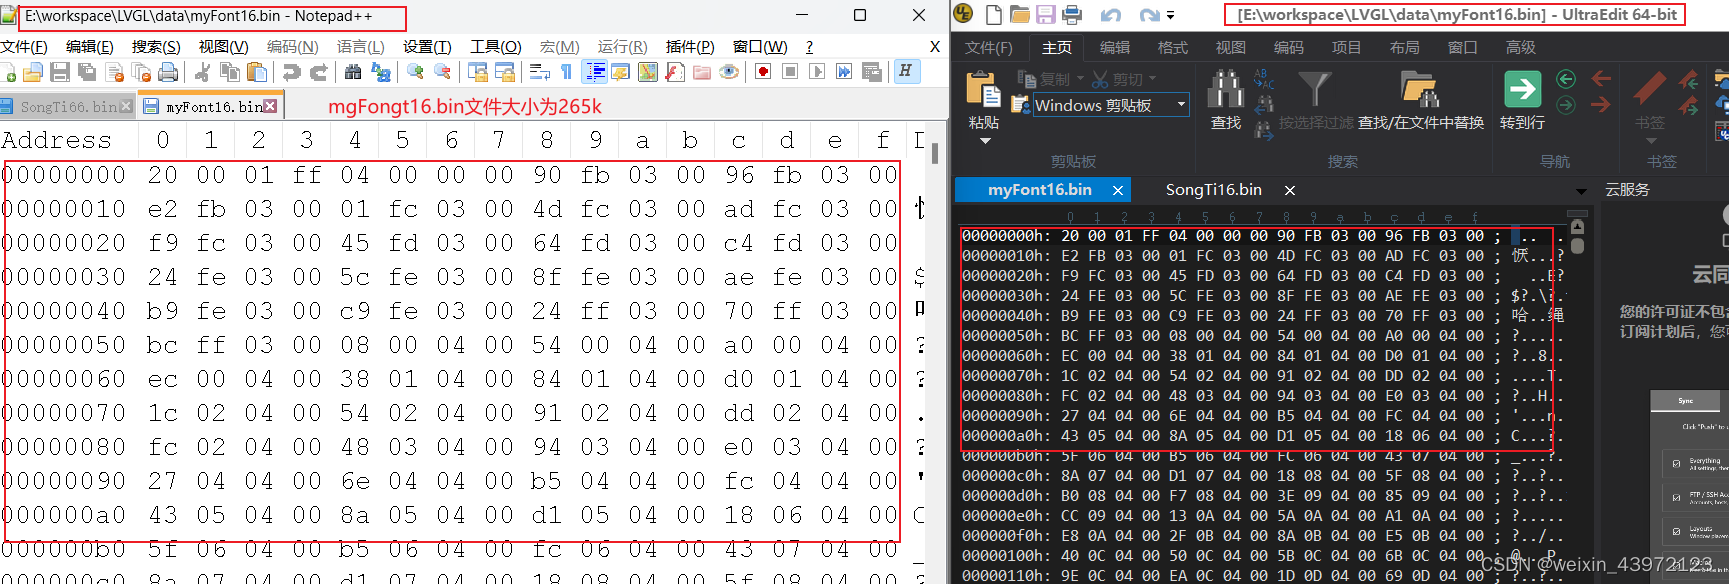Click UltraEdit quick-access Undo arrow
1729x584 pixels.
point(1111,15)
